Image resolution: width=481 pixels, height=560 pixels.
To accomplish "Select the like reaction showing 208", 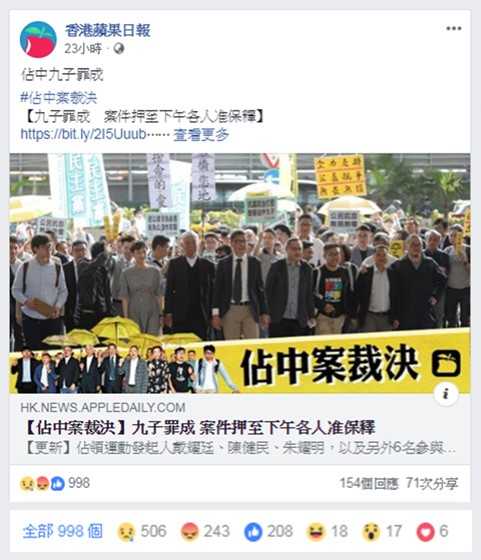I will (269, 531).
